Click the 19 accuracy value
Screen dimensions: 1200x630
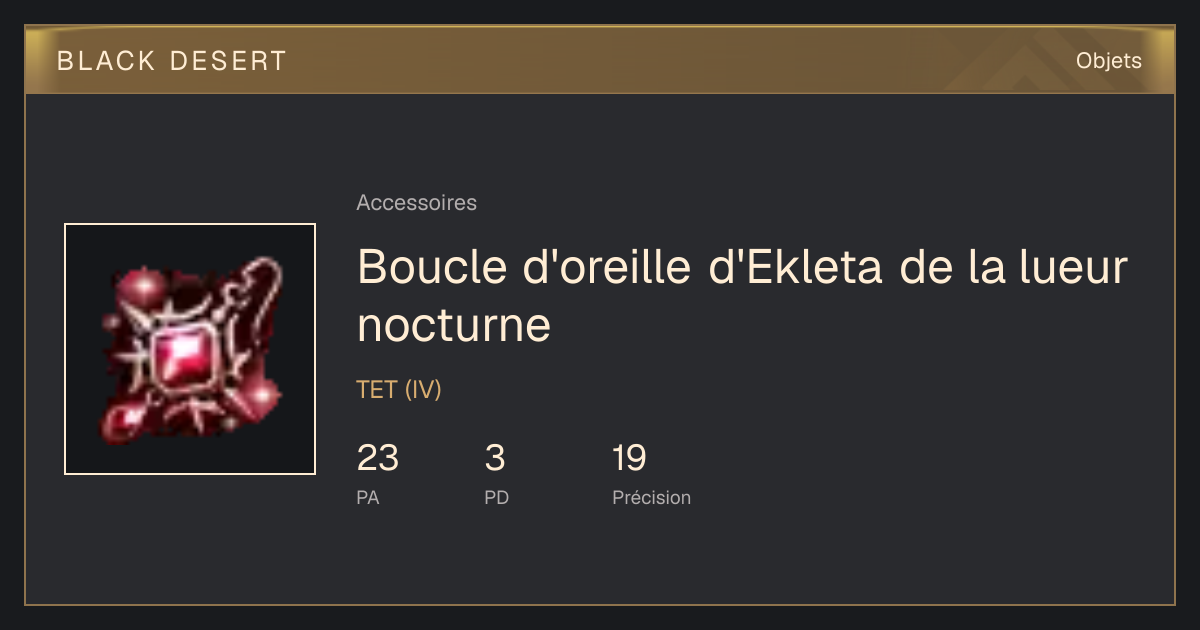point(630,459)
